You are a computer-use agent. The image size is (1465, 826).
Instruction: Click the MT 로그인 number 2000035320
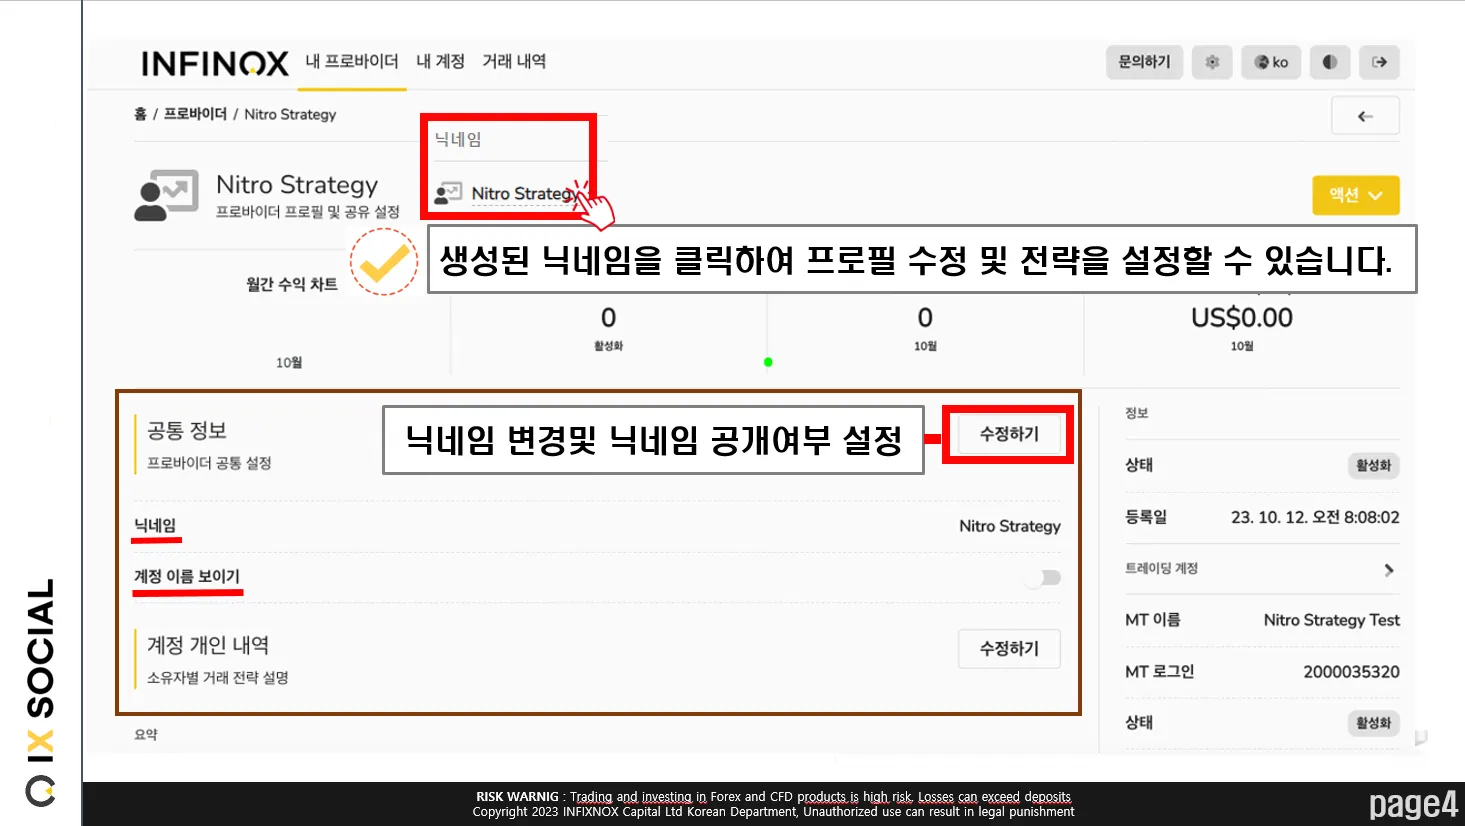[1351, 672]
